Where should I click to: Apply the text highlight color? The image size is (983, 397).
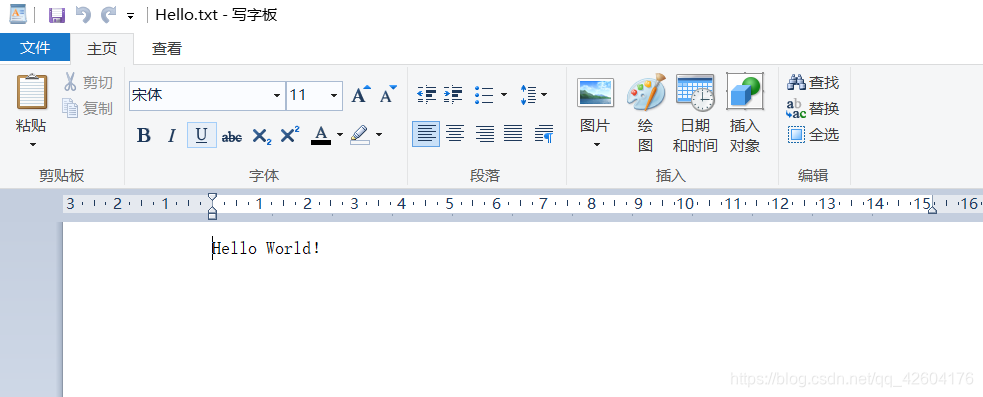pyautogui.click(x=360, y=135)
